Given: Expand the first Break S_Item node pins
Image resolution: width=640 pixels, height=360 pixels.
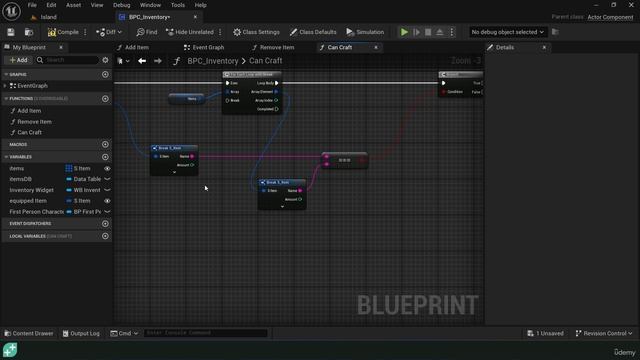Looking at the screenshot, I should [x=174, y=172].
